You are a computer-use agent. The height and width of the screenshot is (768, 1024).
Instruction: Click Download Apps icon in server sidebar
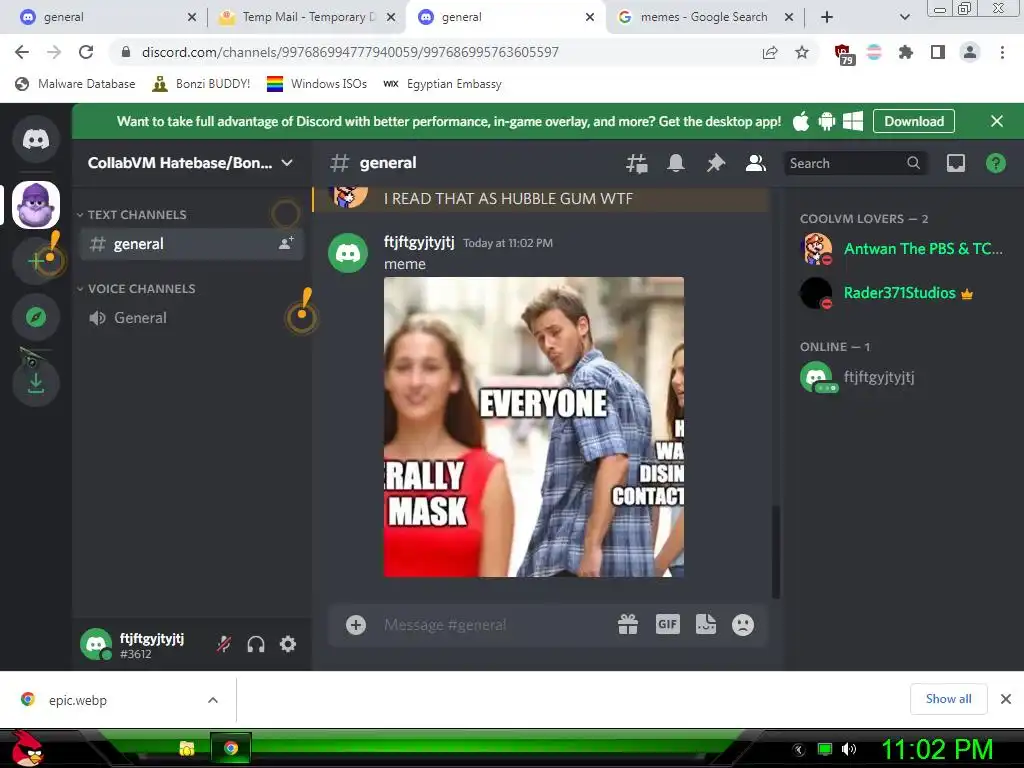point(36,383)
